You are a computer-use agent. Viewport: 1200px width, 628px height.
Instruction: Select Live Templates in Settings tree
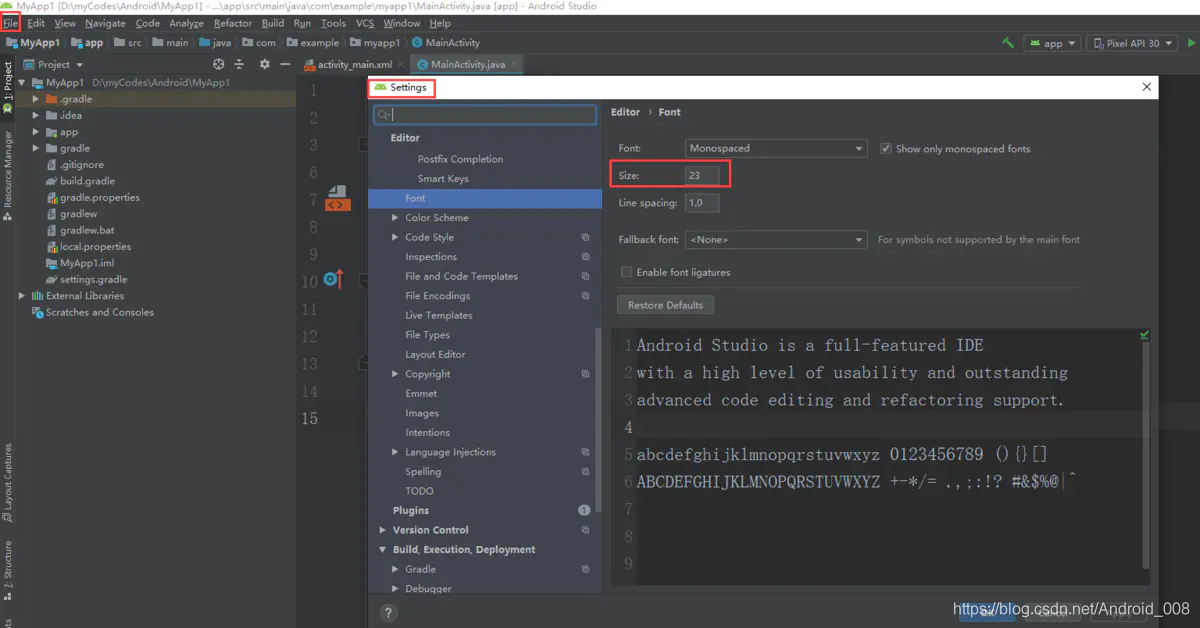pyautogui.click(x=439, y=316)
